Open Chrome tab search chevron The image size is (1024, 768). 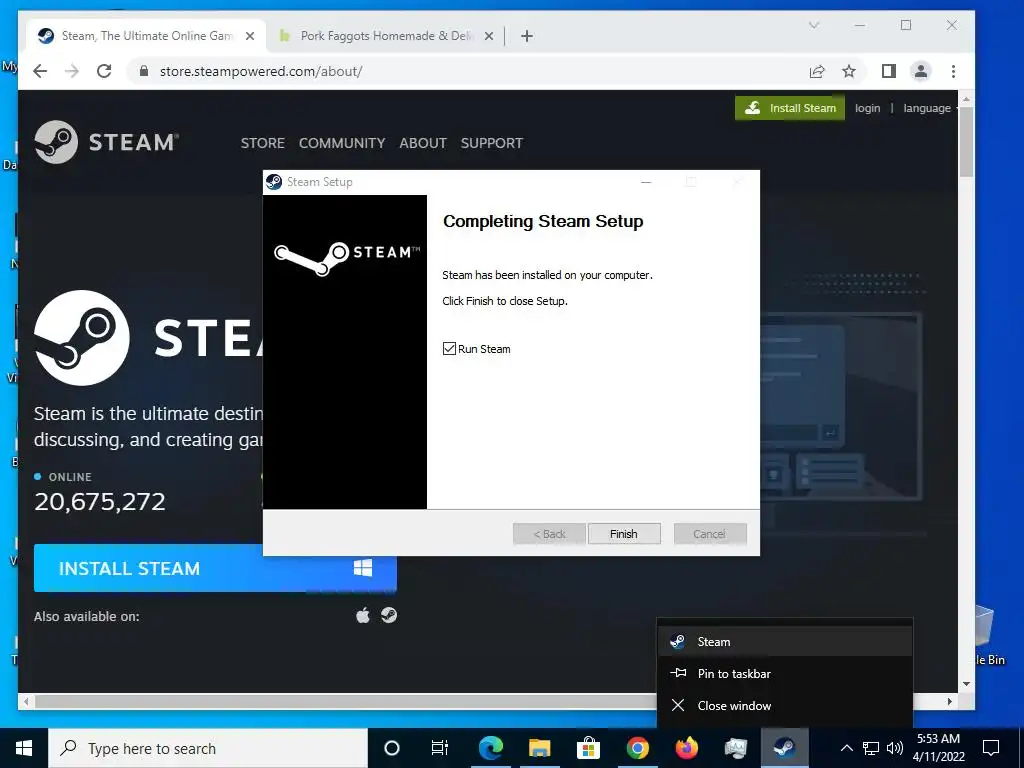(814, 25)
